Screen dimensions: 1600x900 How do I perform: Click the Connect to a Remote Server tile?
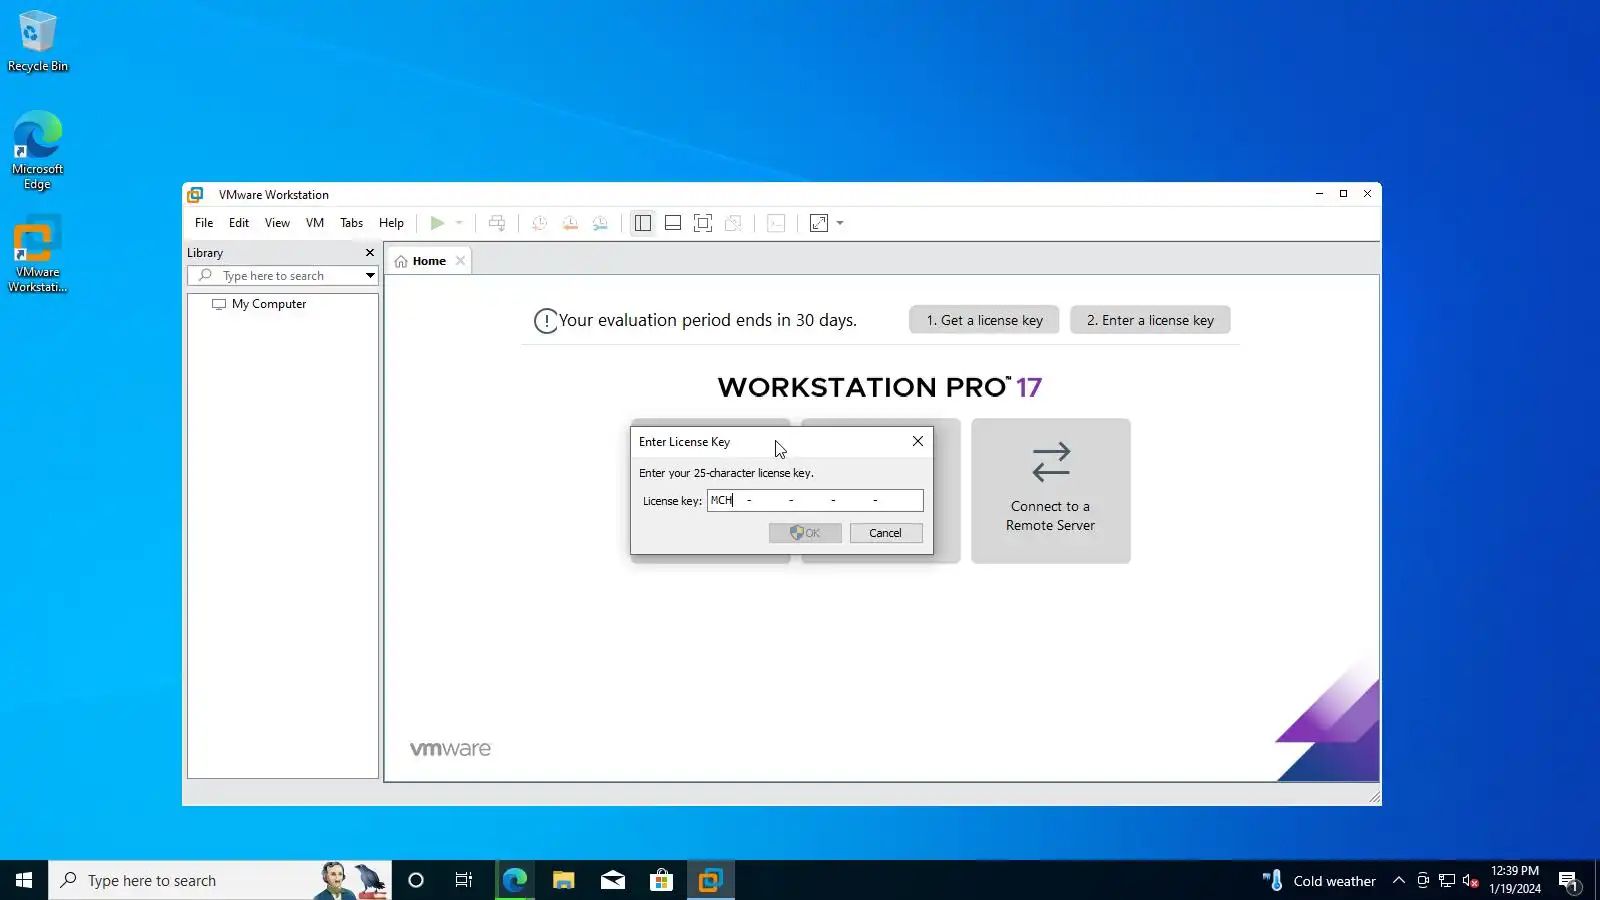pyautogui.click(x=1051, y=491)
